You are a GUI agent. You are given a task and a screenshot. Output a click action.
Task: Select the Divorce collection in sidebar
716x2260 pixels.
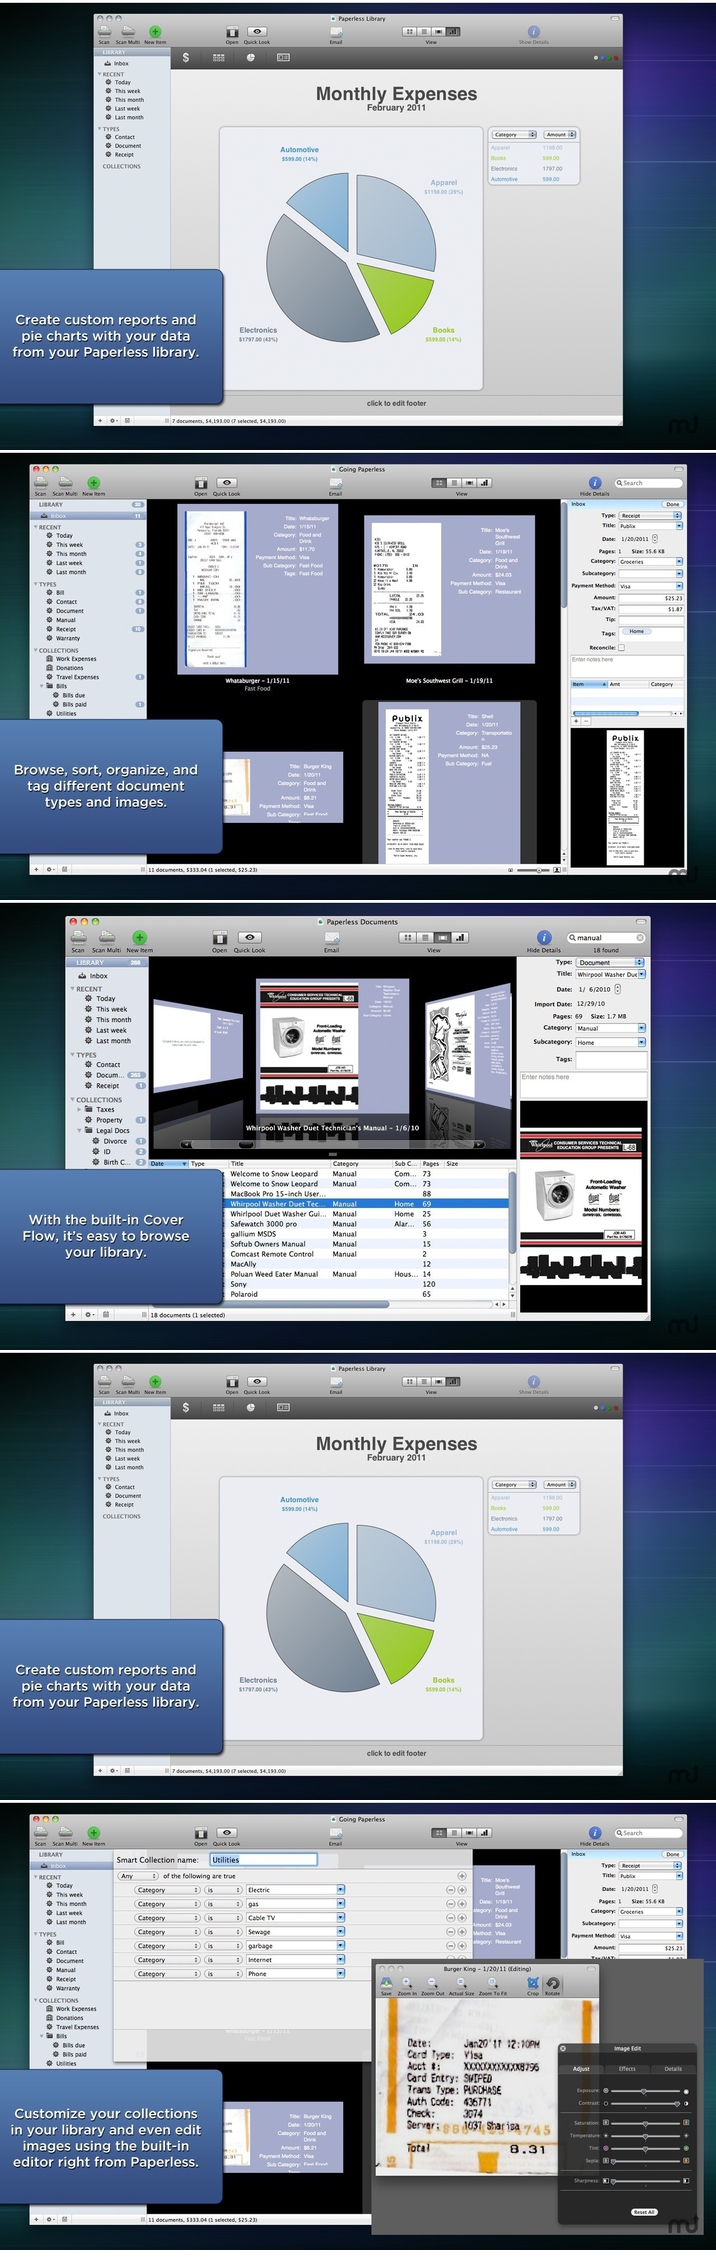115,1141
